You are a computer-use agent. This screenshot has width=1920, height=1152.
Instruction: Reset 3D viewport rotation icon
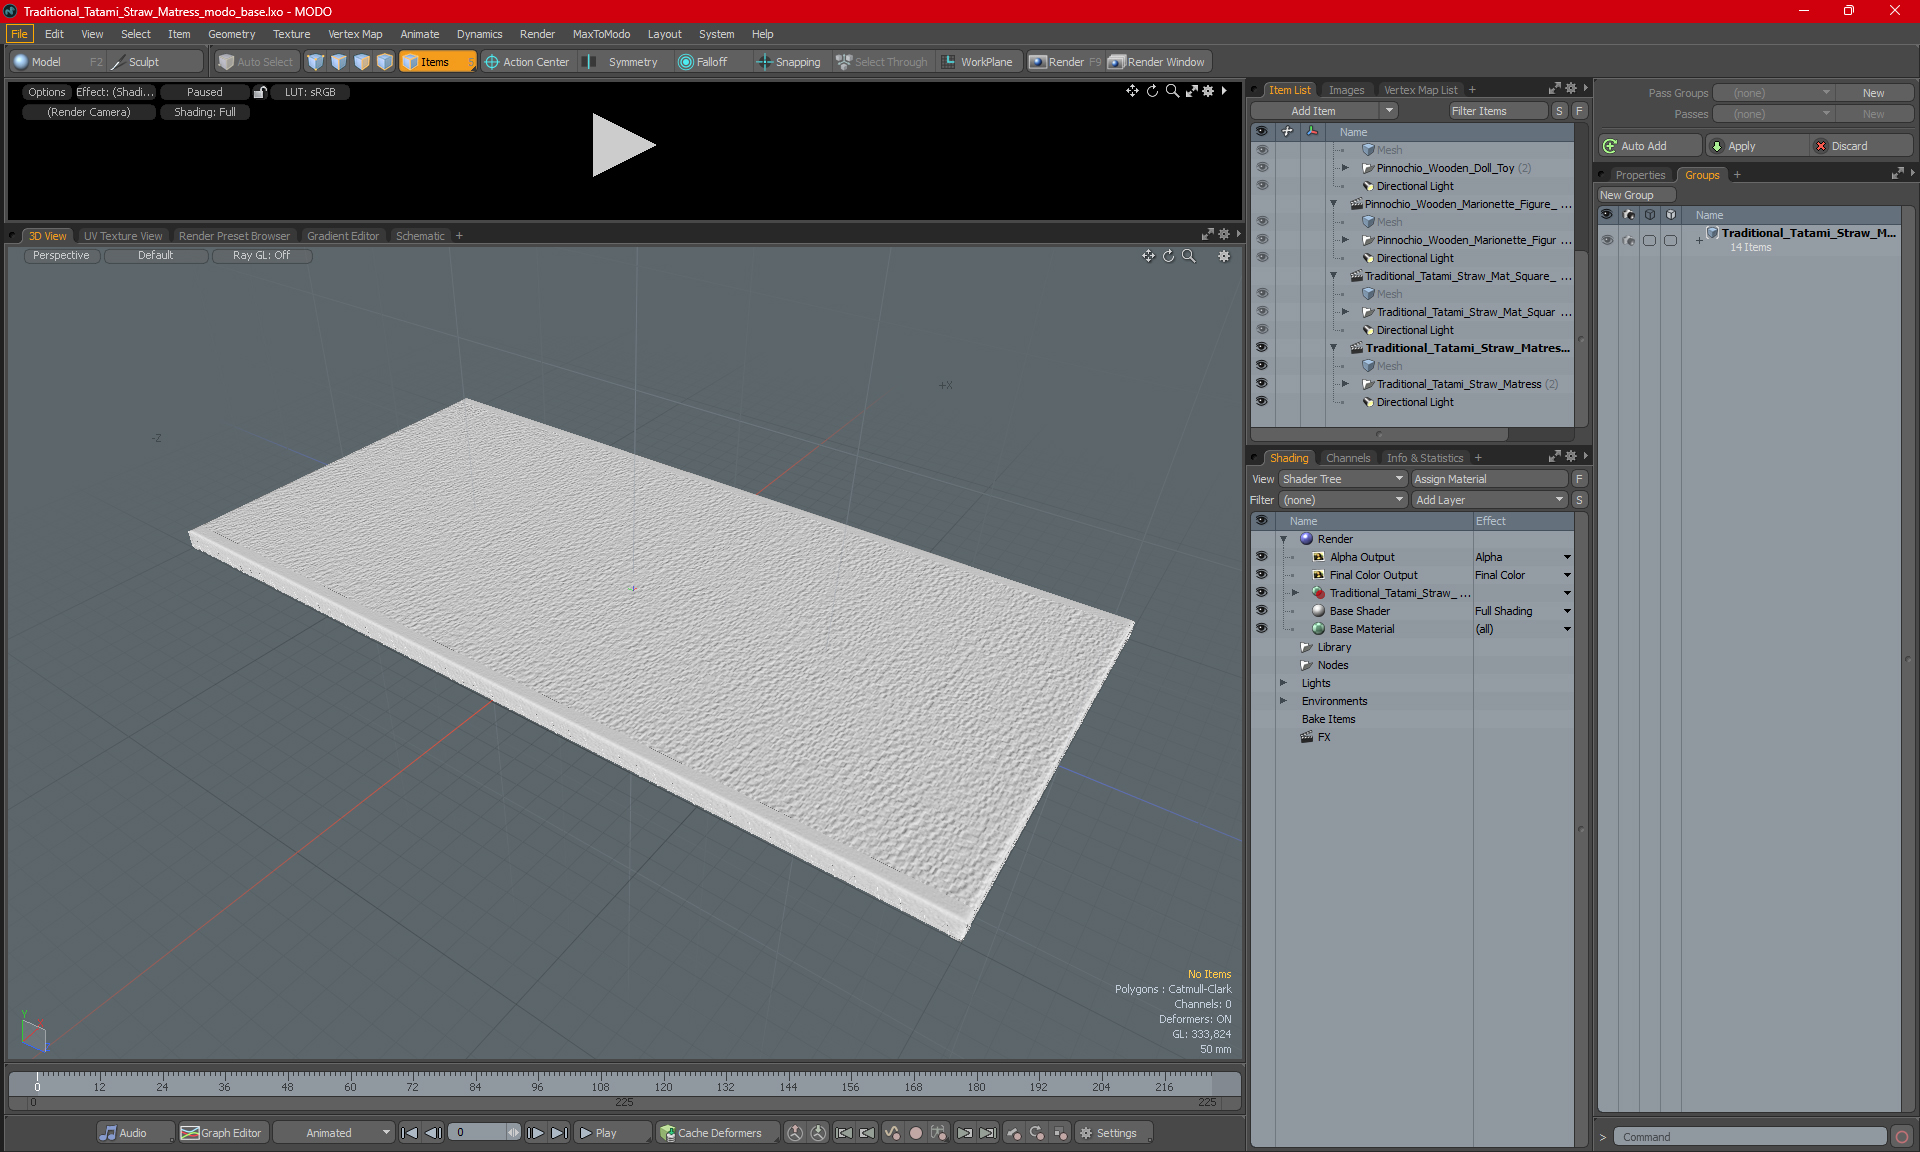[1168, 256]
